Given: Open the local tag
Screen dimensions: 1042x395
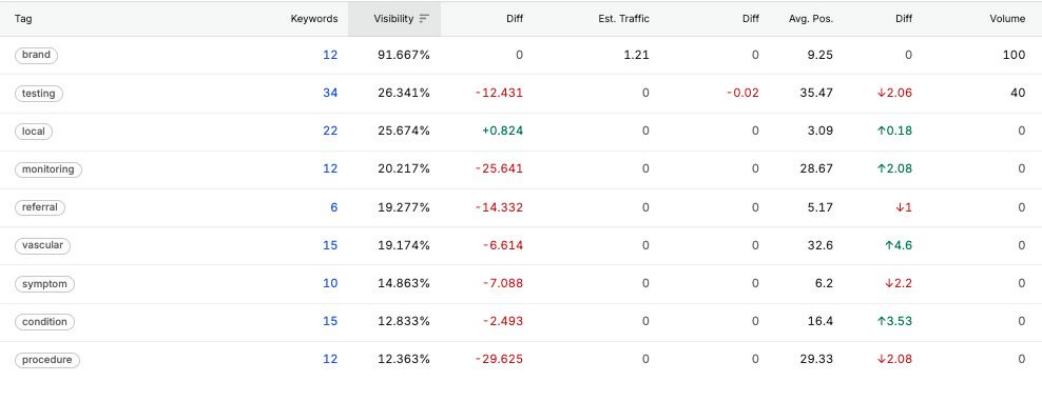Looking at the screenshot, I should tap(33, 132).
